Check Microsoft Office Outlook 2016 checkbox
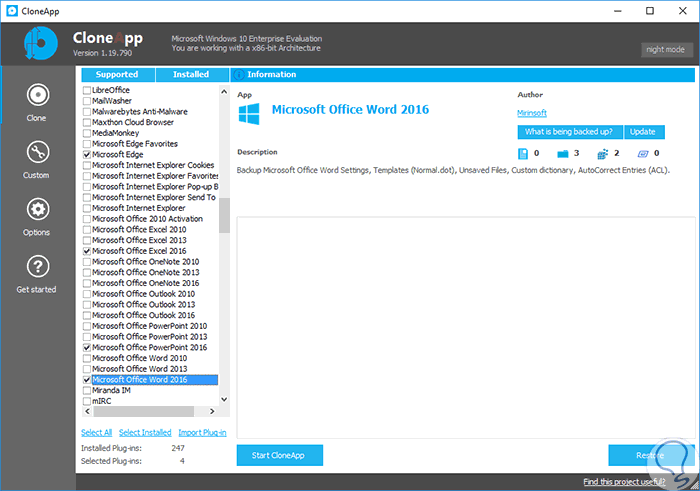Viewport: 700px width, 491px height. click(87, 315)
